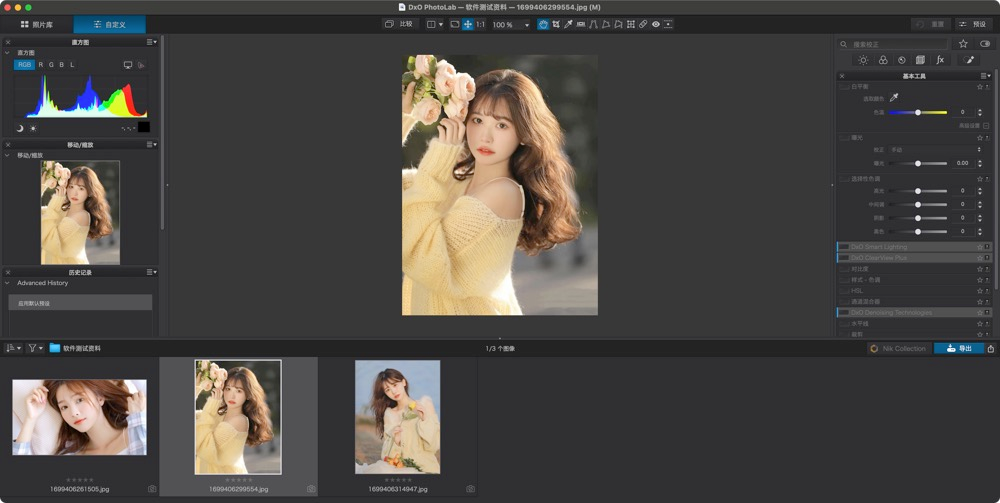Toggle the Selective Tone correction switch
The width and height of the screenshot is (1000, 503).
tap(844, 179)
